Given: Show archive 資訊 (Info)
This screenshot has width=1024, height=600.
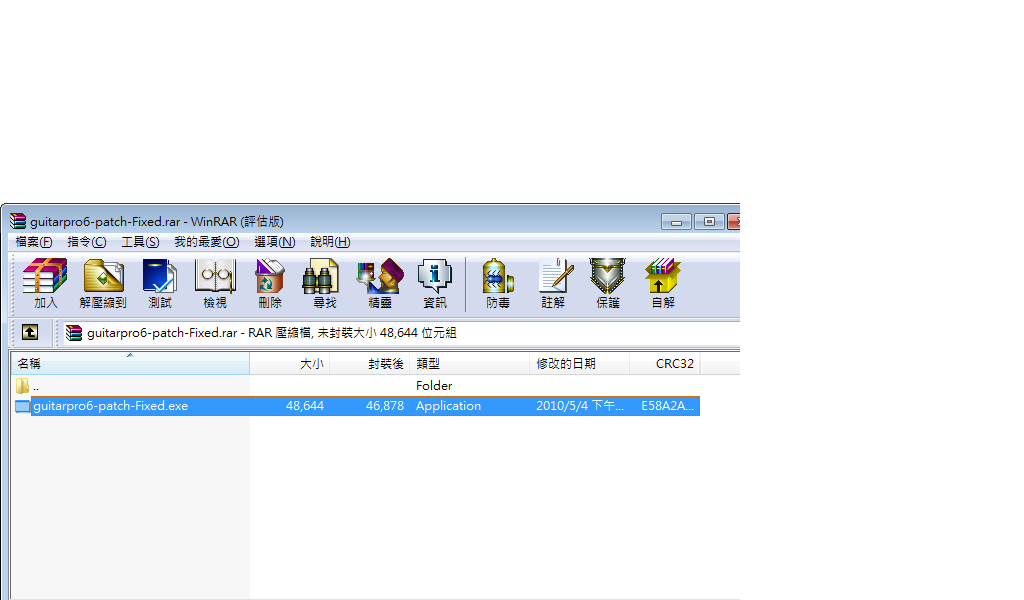Looking at the screenshot, I should pos(435,283).
